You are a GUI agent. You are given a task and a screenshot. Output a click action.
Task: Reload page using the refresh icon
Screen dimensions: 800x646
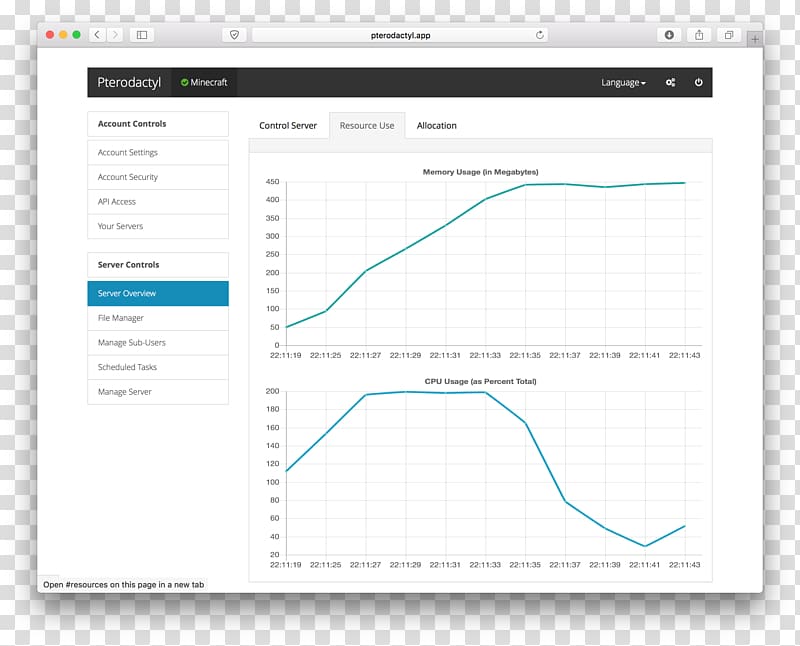pyautogui.click(x=539, y=35)
